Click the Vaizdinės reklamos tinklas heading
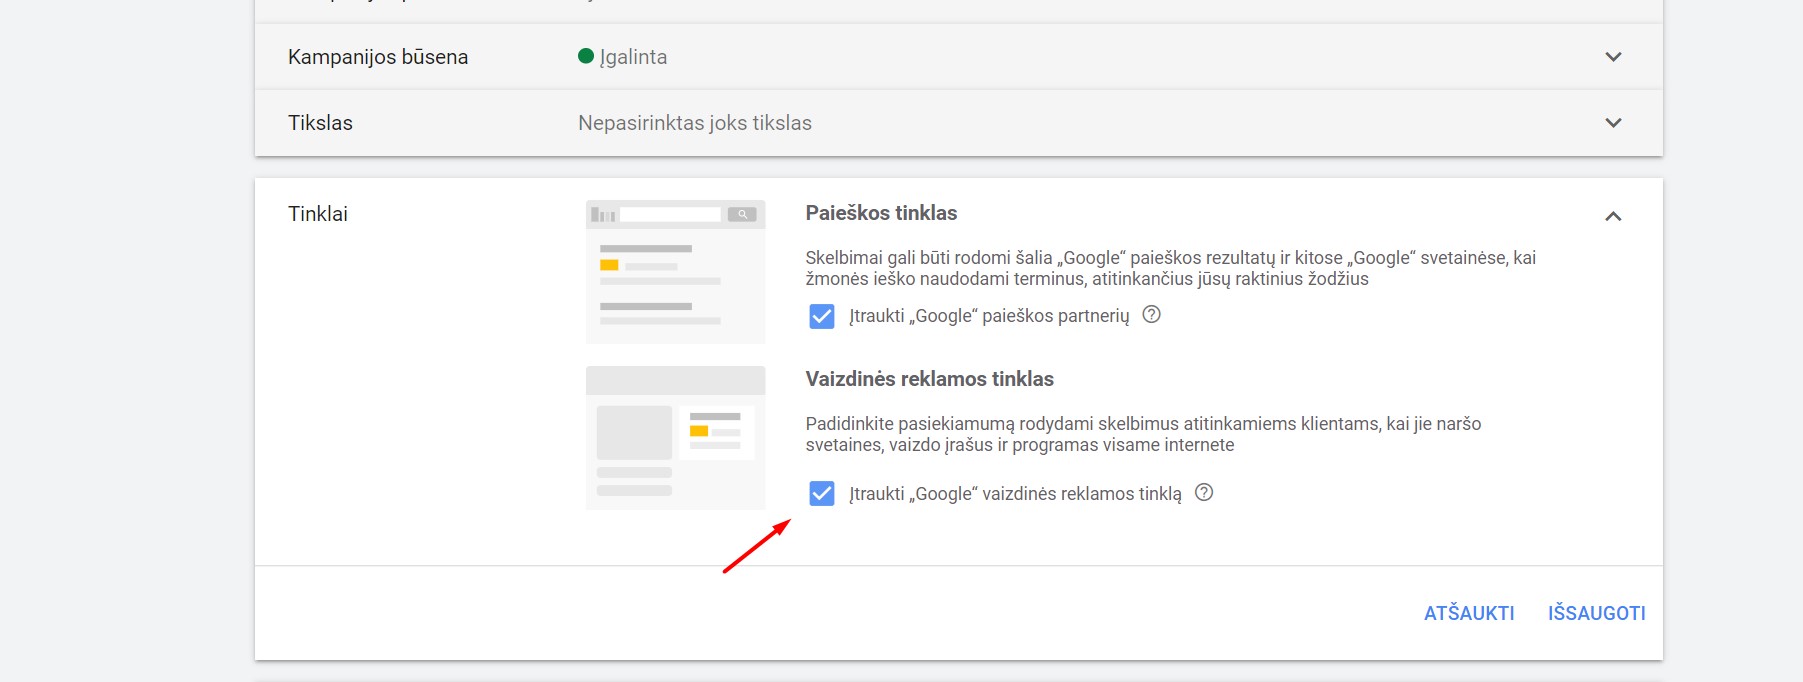The height and width of the screenshot is (682, 1803). tap(930, 379)
